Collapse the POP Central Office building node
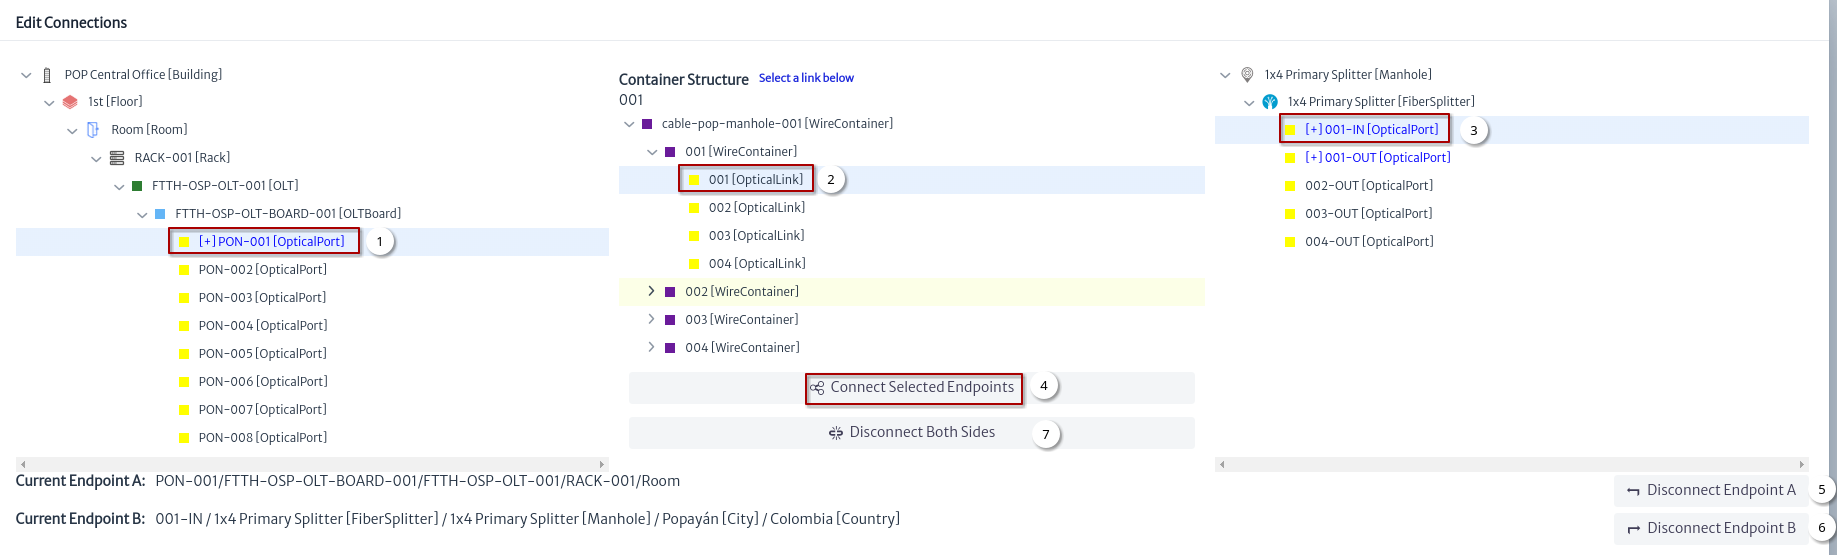The image size is (1837, 555). [x=26, y=75]
